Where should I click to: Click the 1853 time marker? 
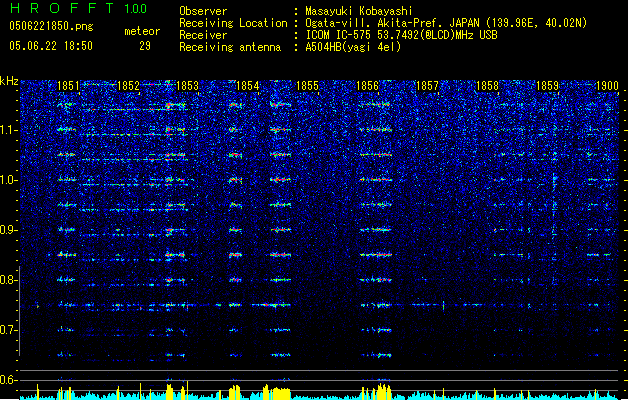[188, 86]
